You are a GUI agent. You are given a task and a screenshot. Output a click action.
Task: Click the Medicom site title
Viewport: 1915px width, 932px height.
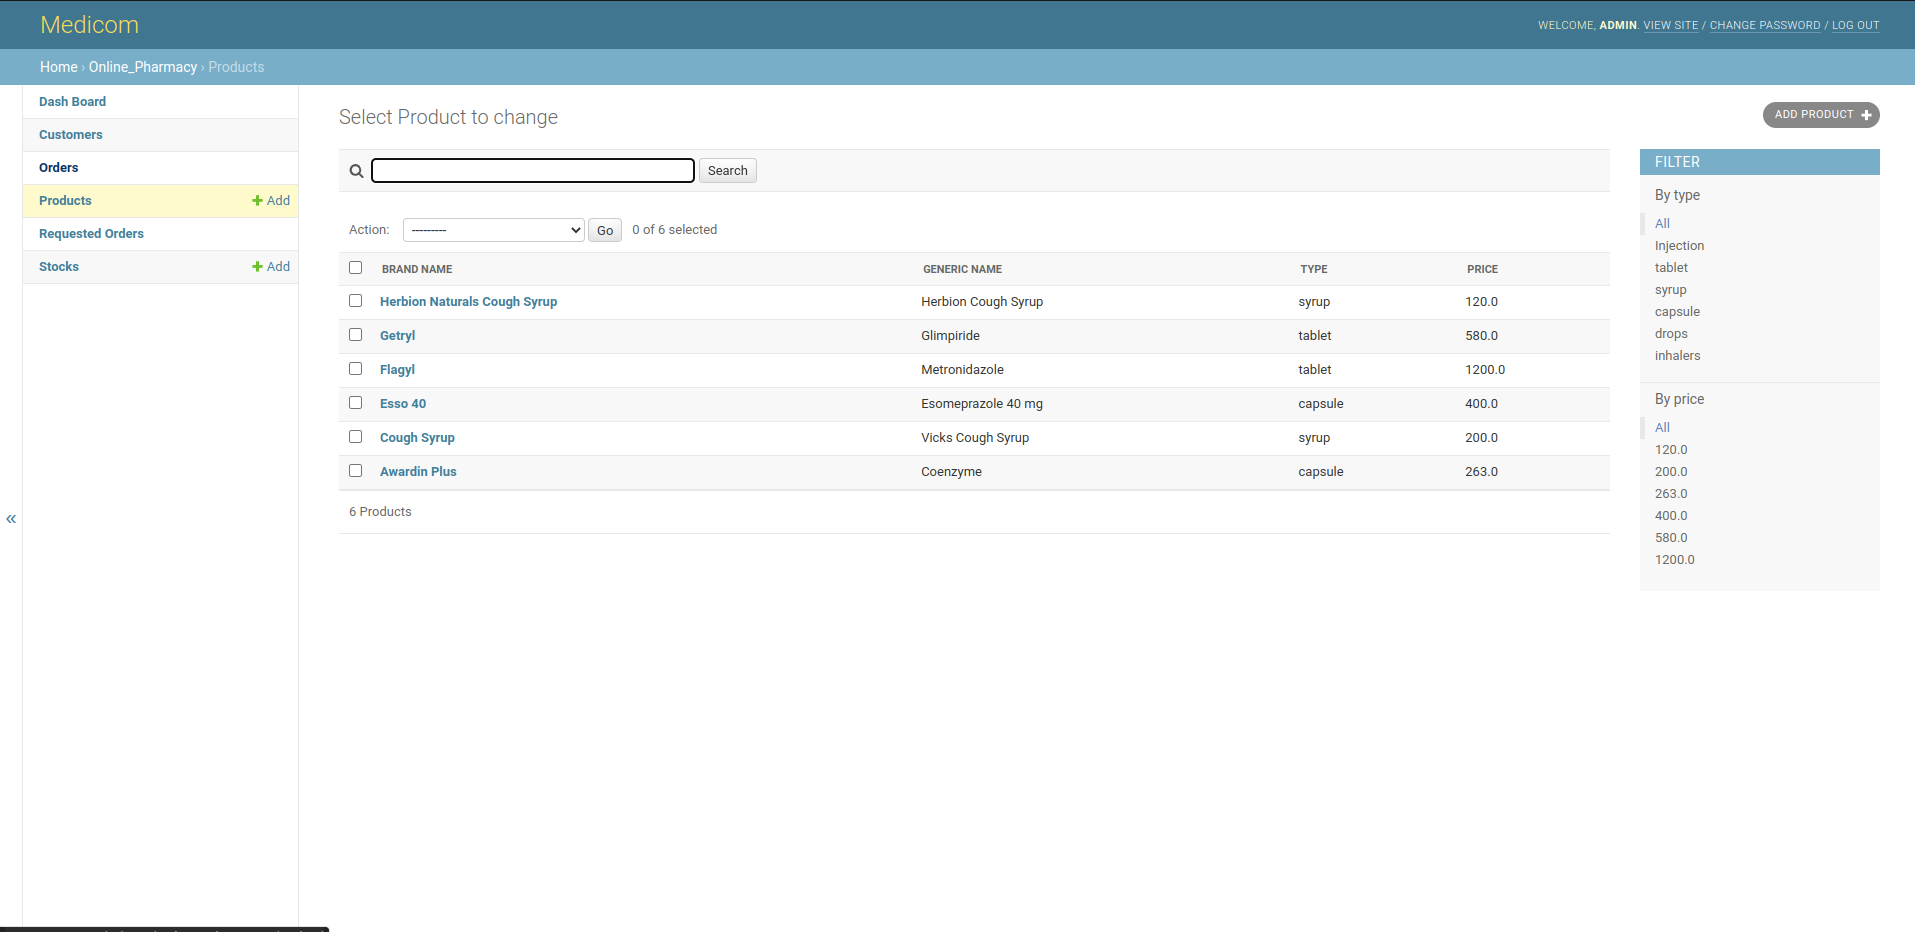pyautogui.click(x=89, y=25)
